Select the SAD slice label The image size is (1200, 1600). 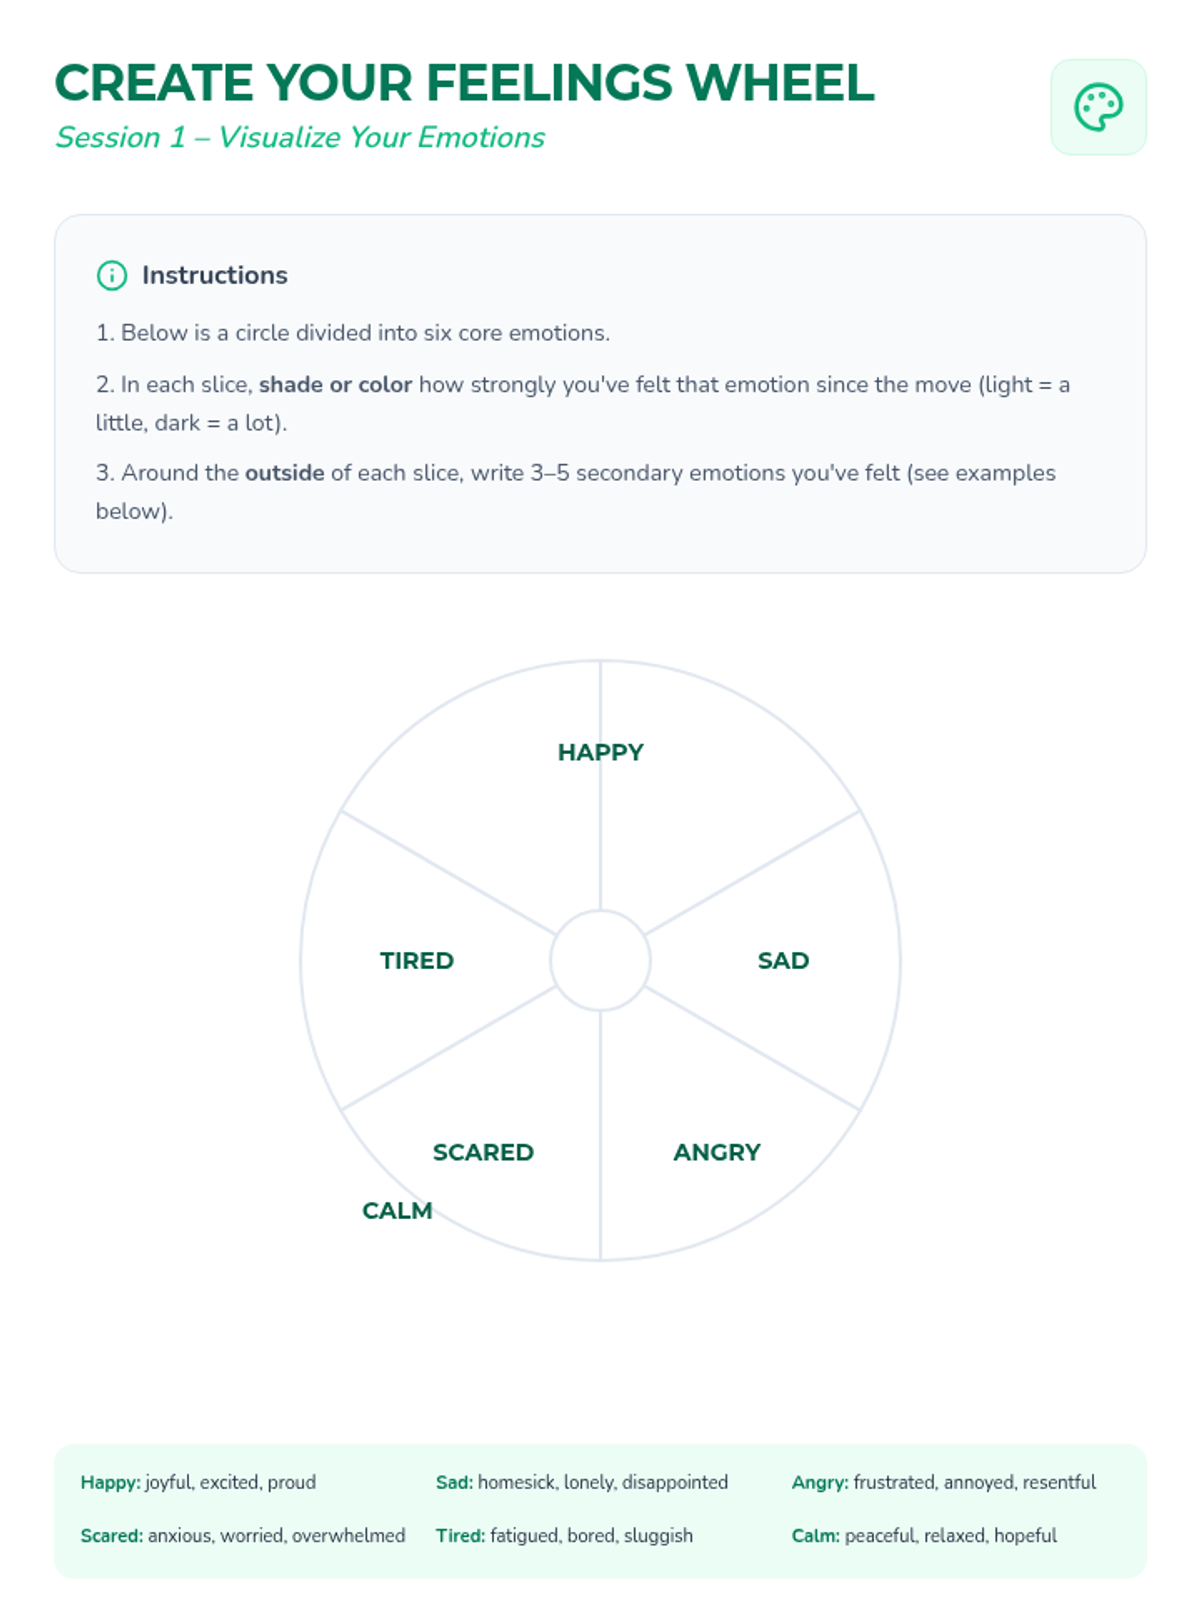pyautogui.click(x=783, y=961)
